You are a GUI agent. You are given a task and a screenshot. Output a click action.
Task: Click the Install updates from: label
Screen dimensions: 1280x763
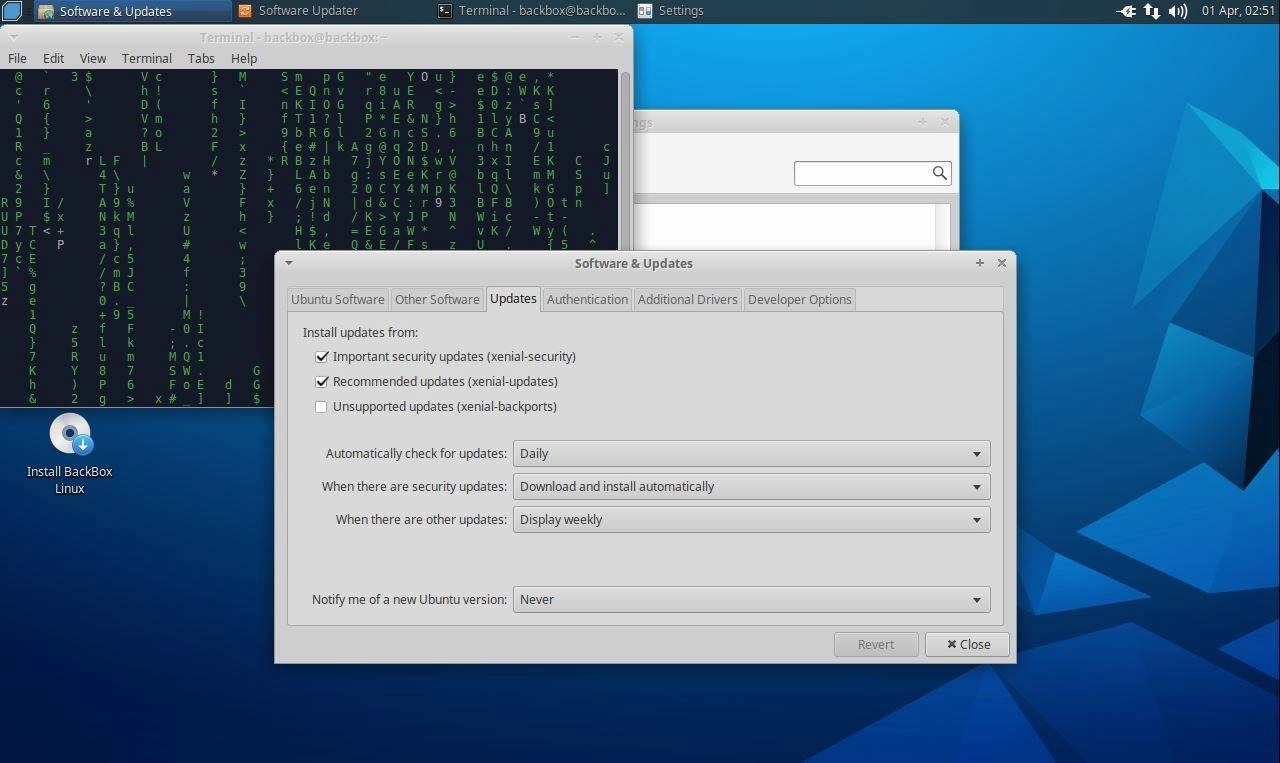tap(360, 332)
